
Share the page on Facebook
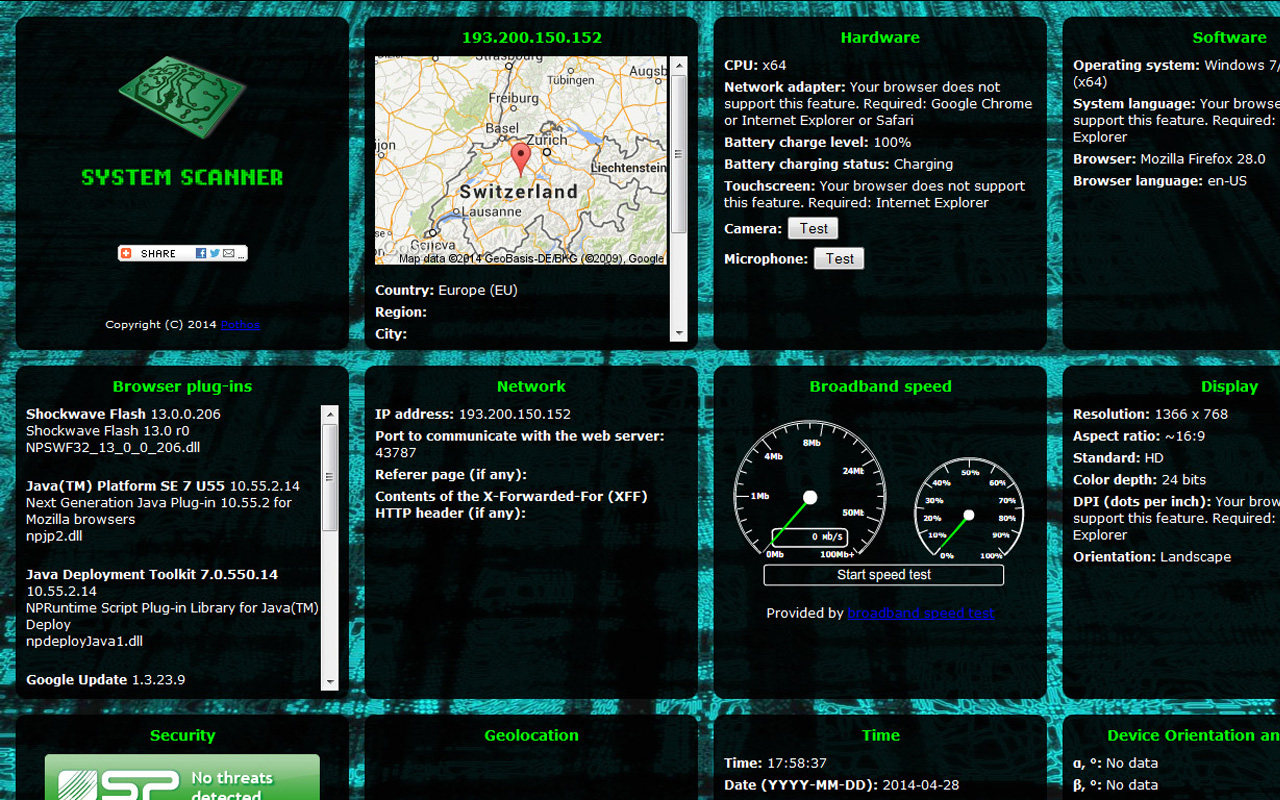(x=201, y=254)
